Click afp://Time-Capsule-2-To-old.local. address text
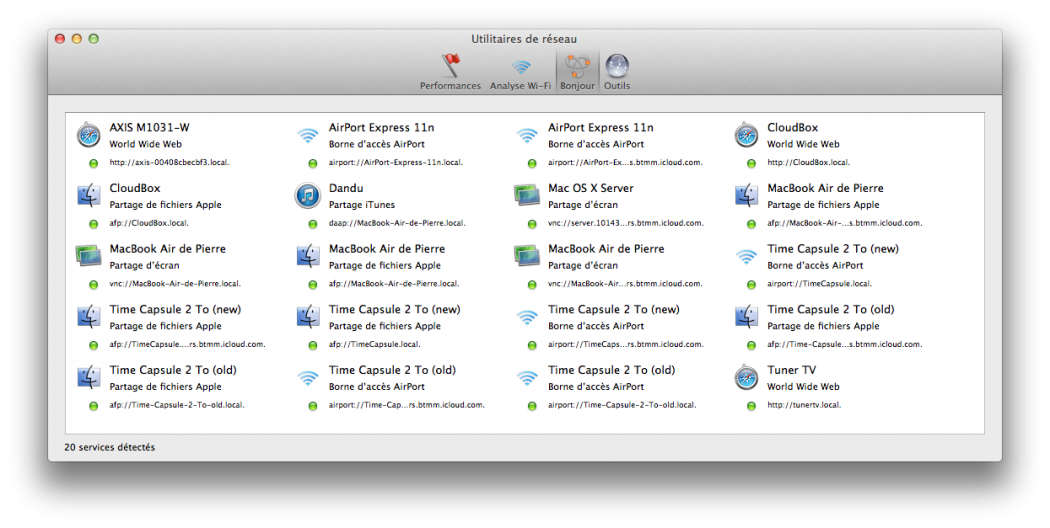This screenshot has height=528, width=1050. [177, 405]
